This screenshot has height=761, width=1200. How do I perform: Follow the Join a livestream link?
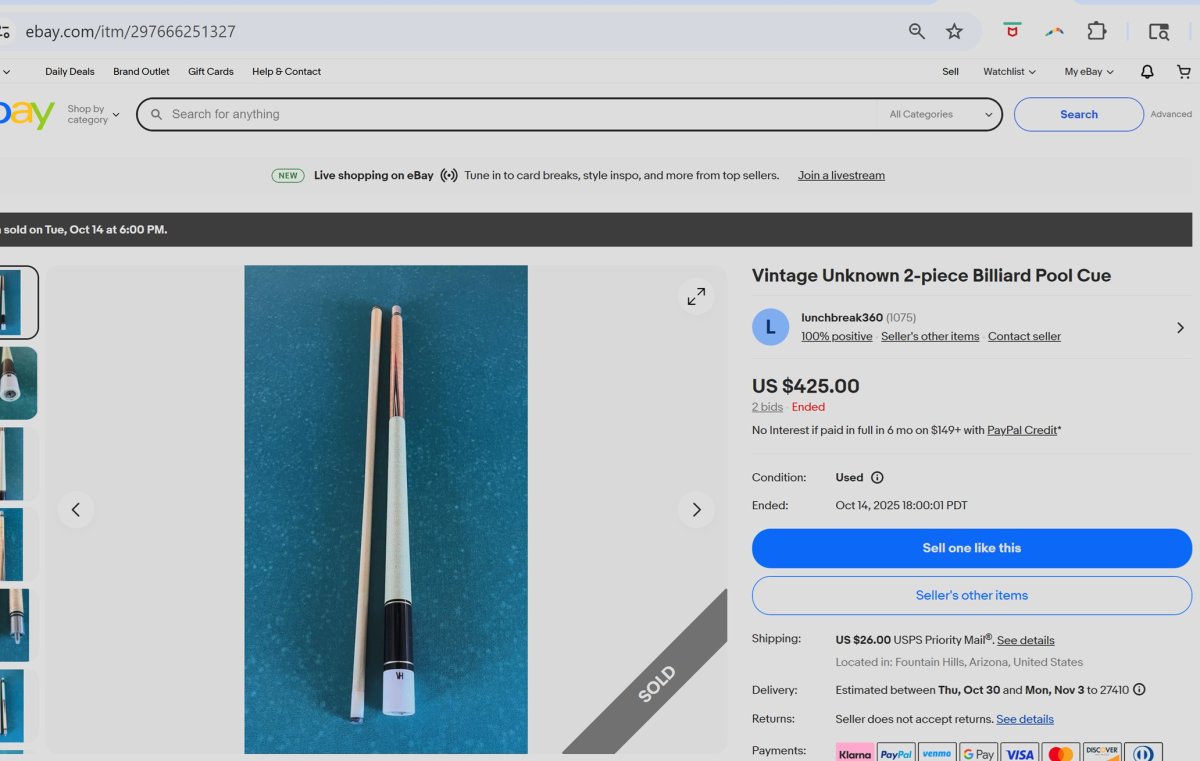[x=841, y=176]
